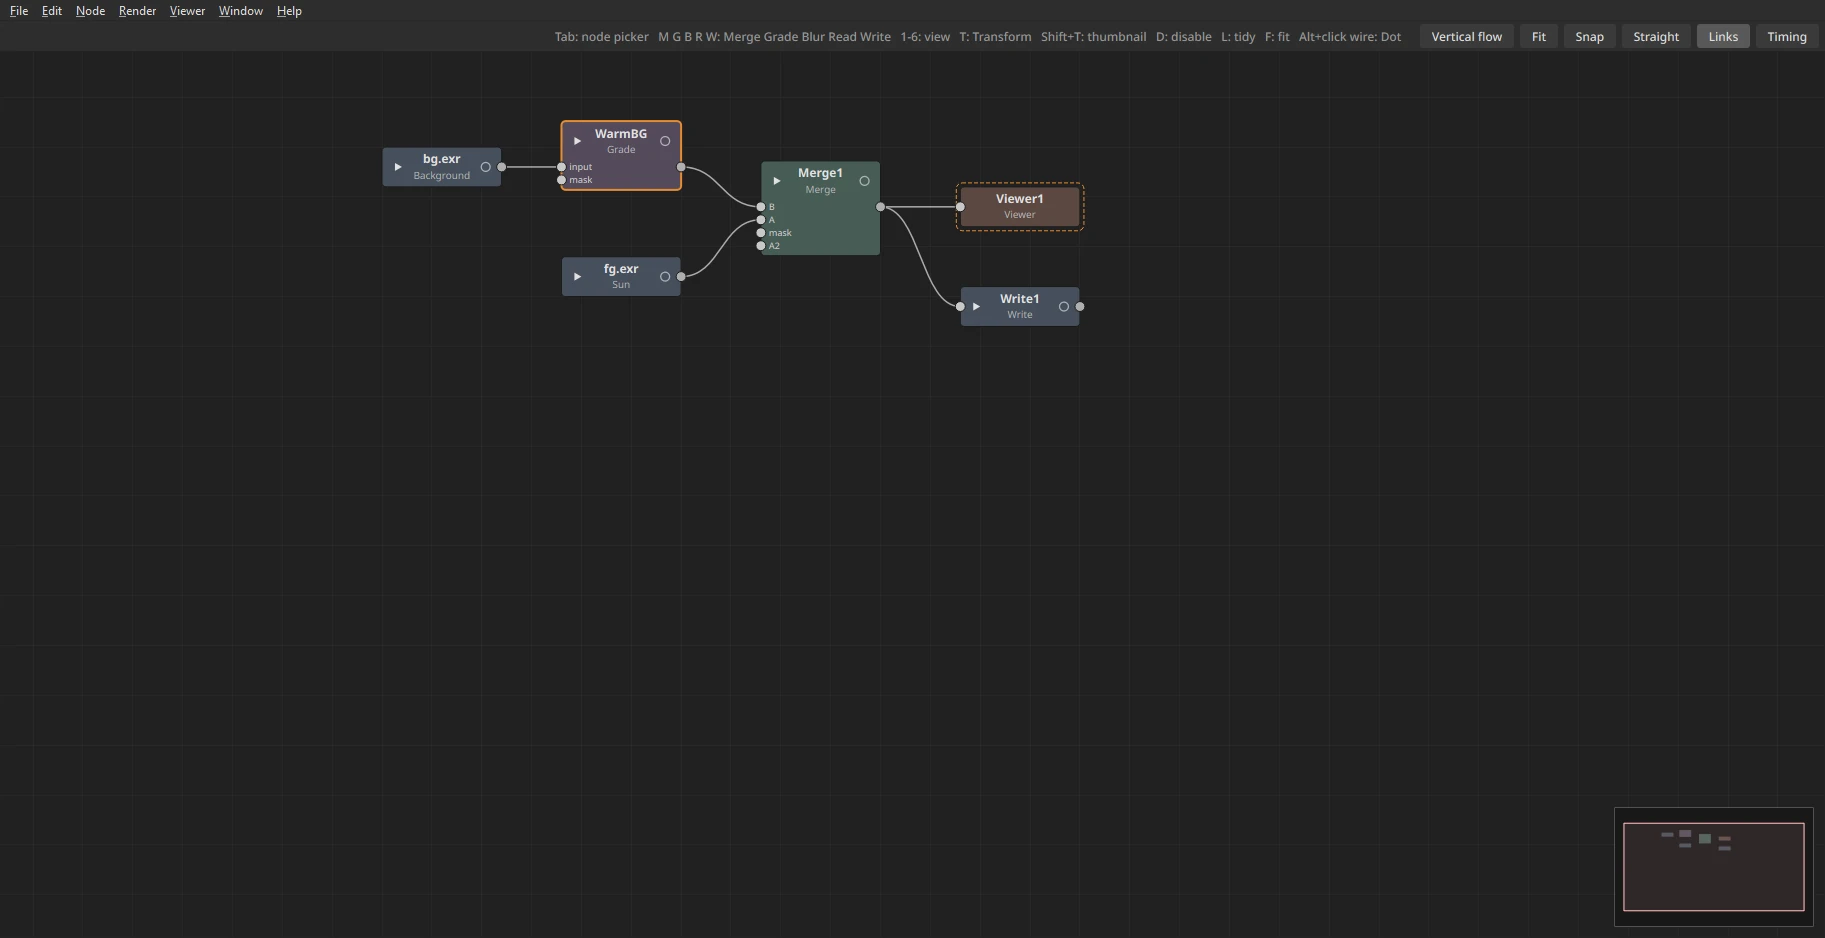The height and width of the screenshot is (938, 1825).
Task: Toggle the circle indicator on WarmBG node
Action: [665, 141]
